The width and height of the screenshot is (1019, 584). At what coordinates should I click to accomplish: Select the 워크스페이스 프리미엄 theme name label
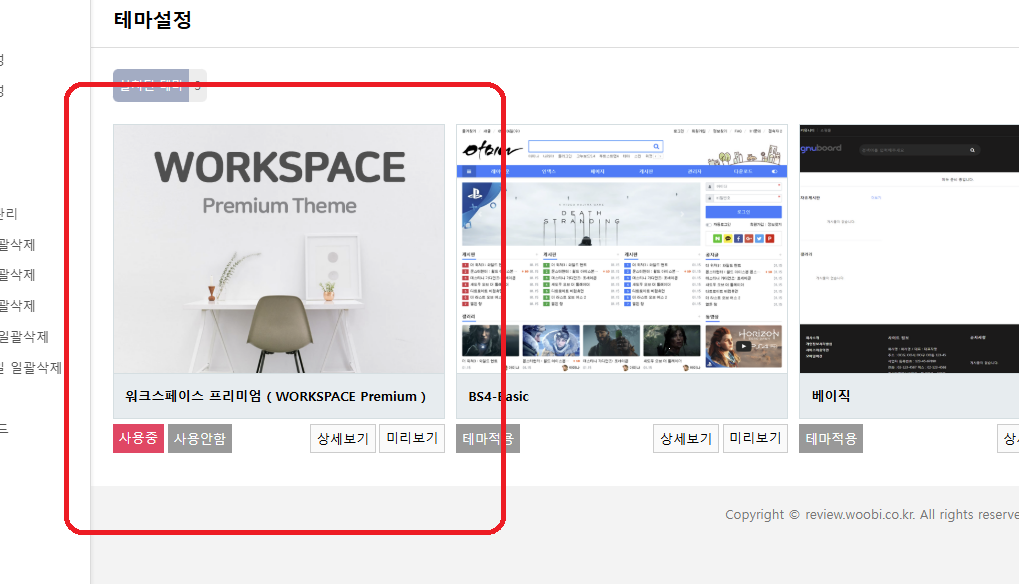[x=276, y=396]
